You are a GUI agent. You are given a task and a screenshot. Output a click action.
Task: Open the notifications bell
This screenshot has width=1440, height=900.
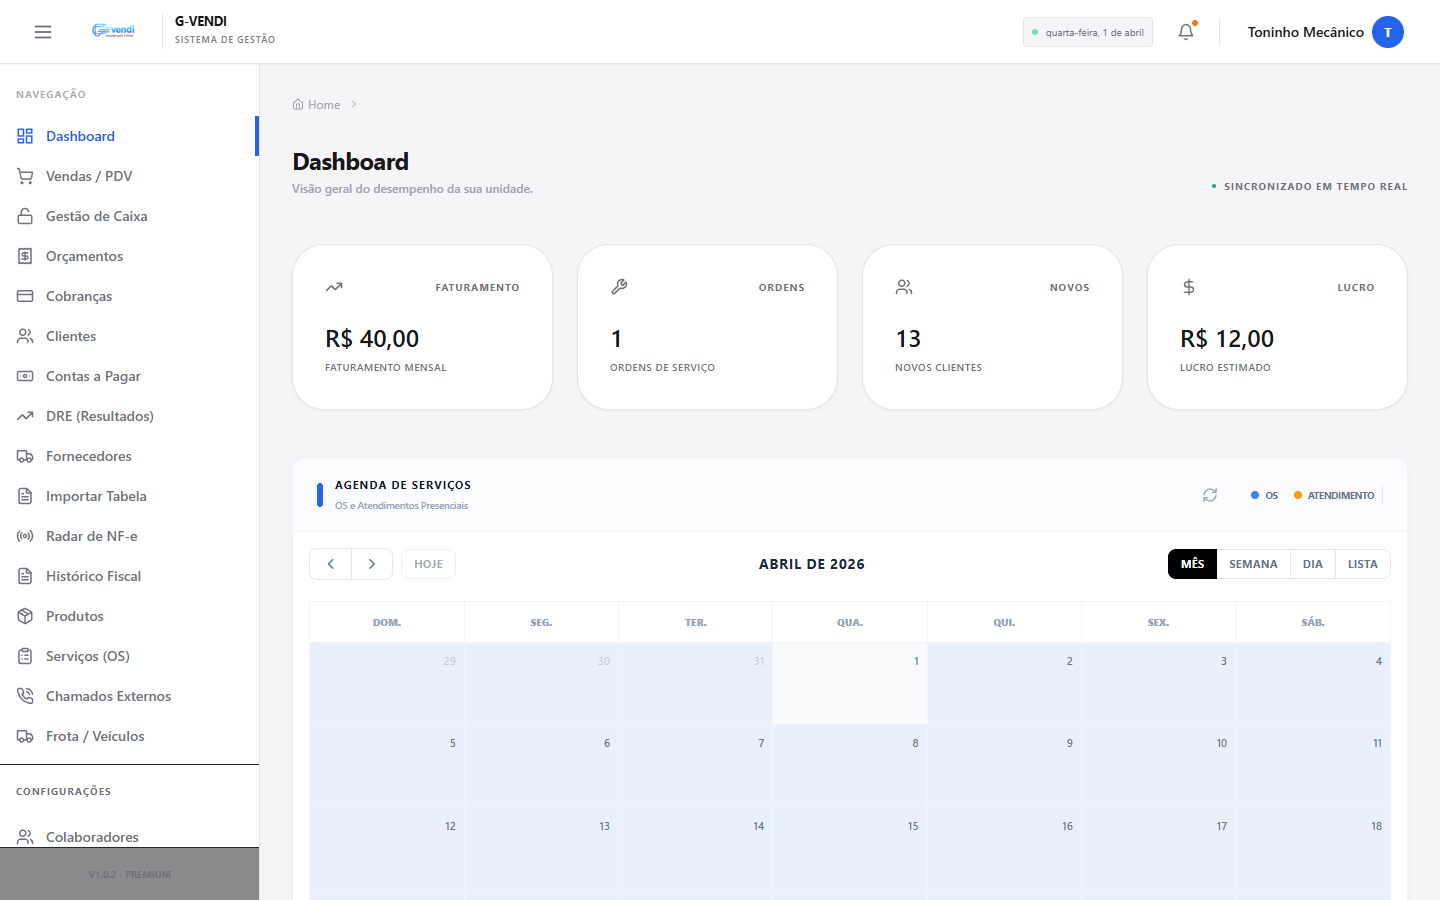coord(1186,32)
